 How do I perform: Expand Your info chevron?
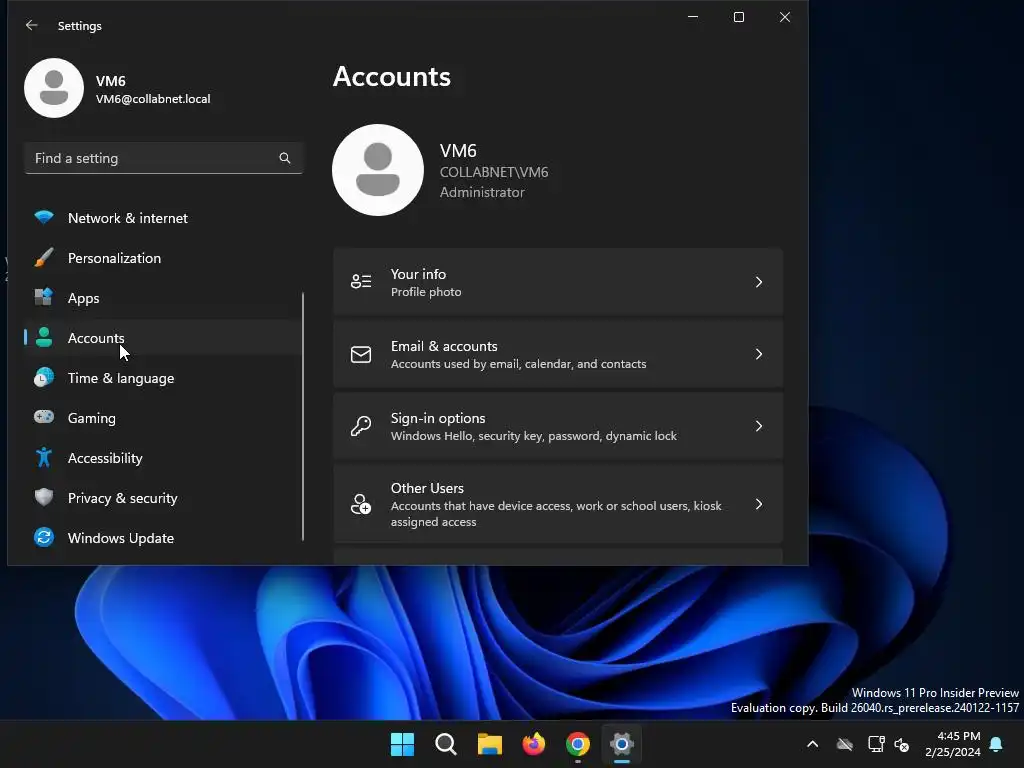point(759,282)
